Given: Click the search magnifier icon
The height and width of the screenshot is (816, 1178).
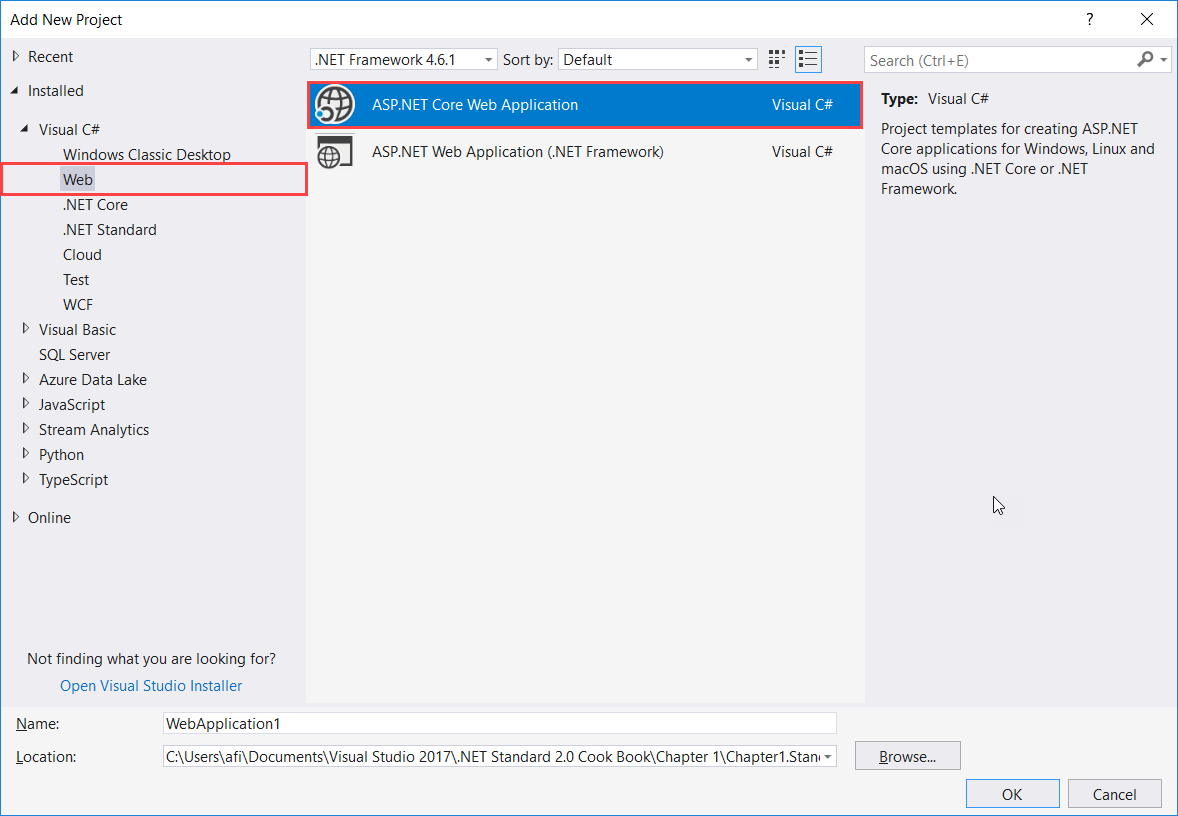Looking at the screenshot, I should point(1145,59).
